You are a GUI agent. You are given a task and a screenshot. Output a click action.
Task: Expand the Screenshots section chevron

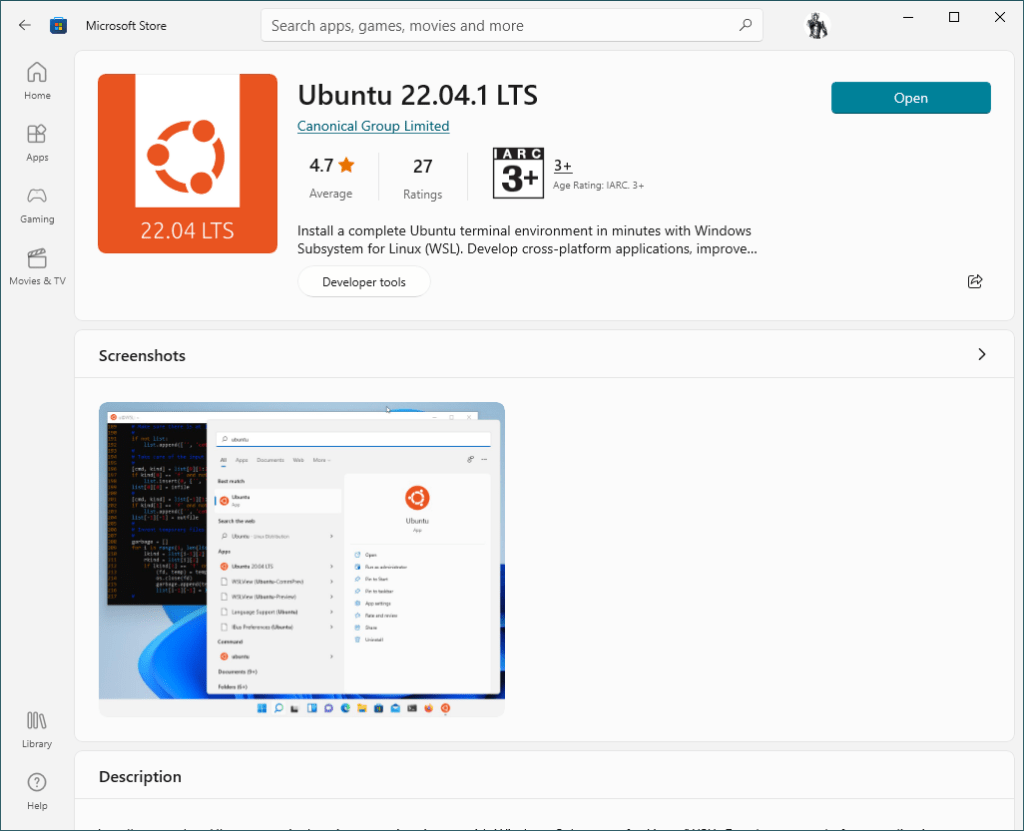coord(982,354)
